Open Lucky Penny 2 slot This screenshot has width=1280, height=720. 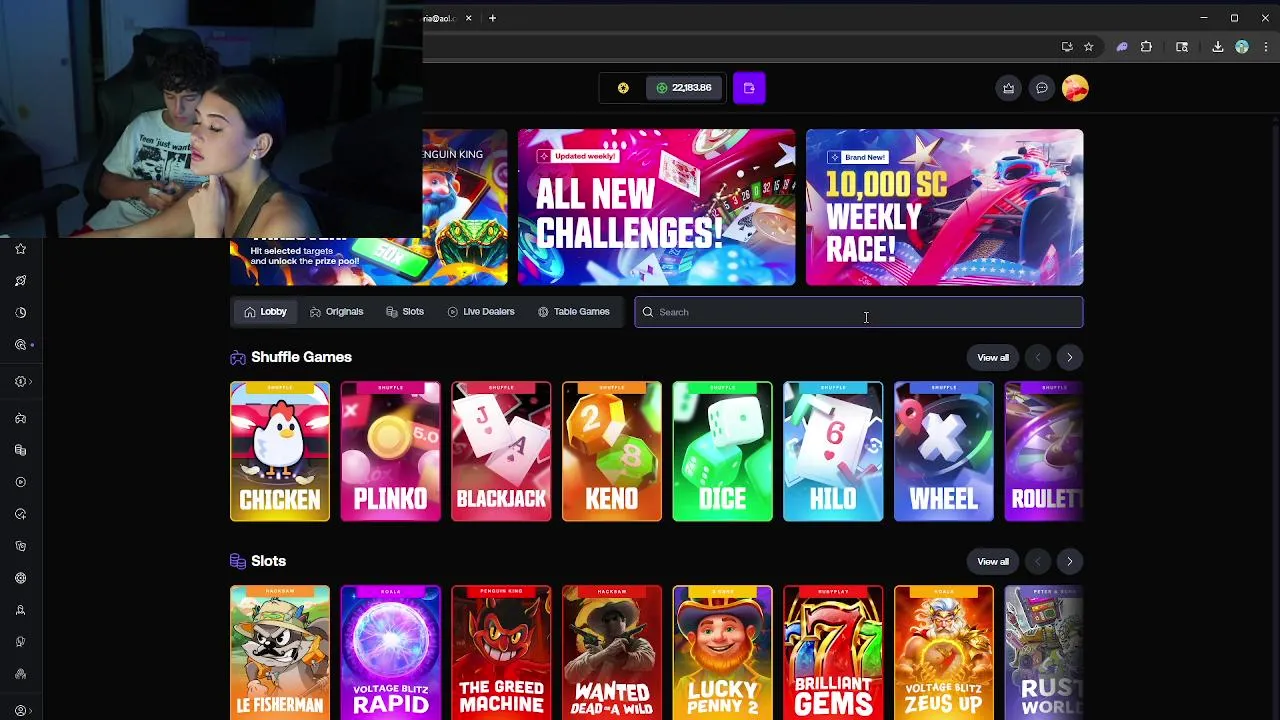tap(722, 653)
